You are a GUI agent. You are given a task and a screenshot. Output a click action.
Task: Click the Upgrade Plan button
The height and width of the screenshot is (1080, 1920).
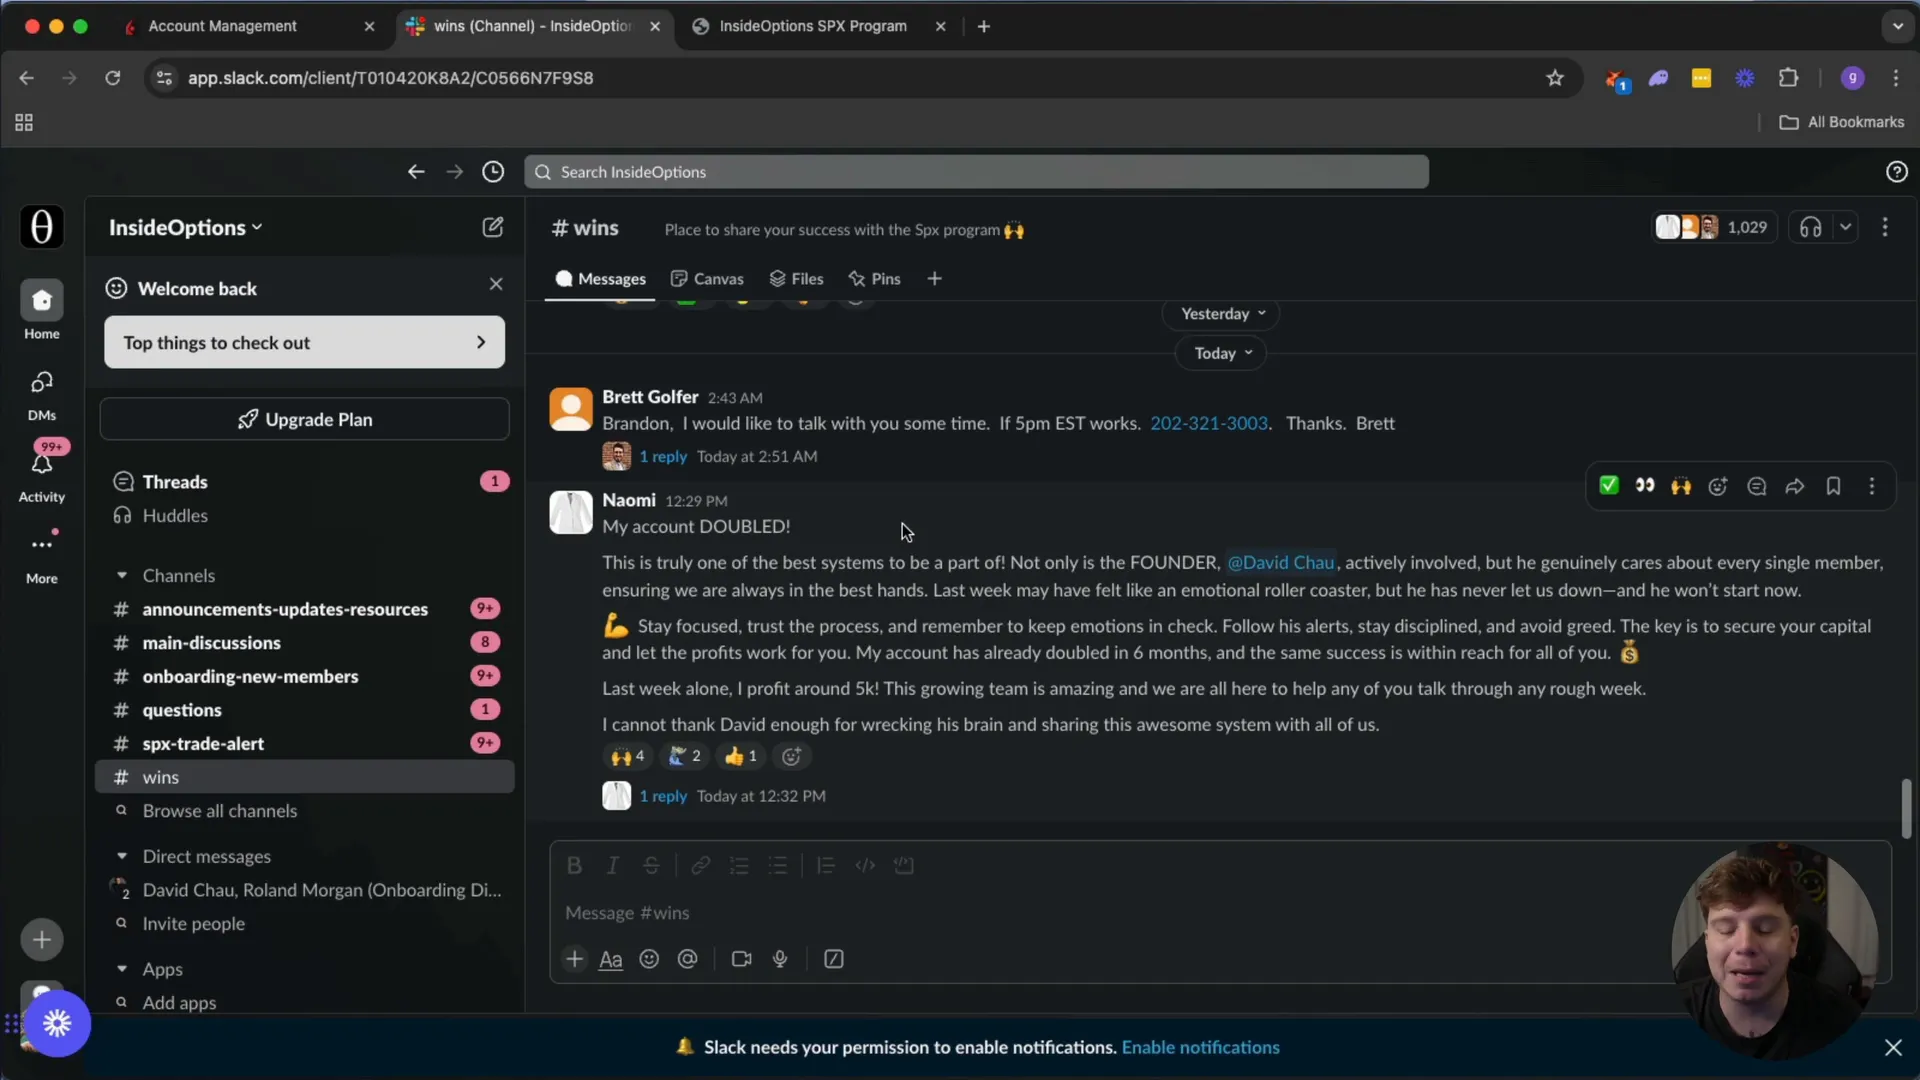(304, 419)
